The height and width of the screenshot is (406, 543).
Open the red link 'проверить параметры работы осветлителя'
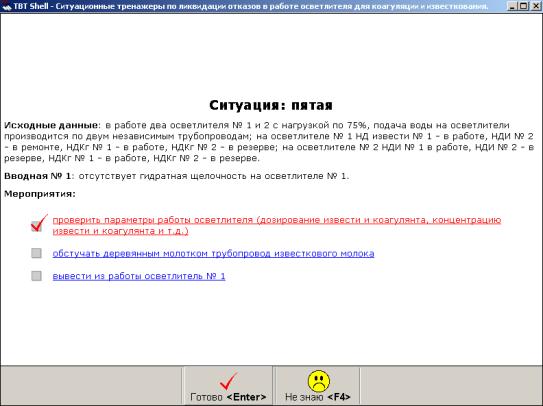[277, 226]
